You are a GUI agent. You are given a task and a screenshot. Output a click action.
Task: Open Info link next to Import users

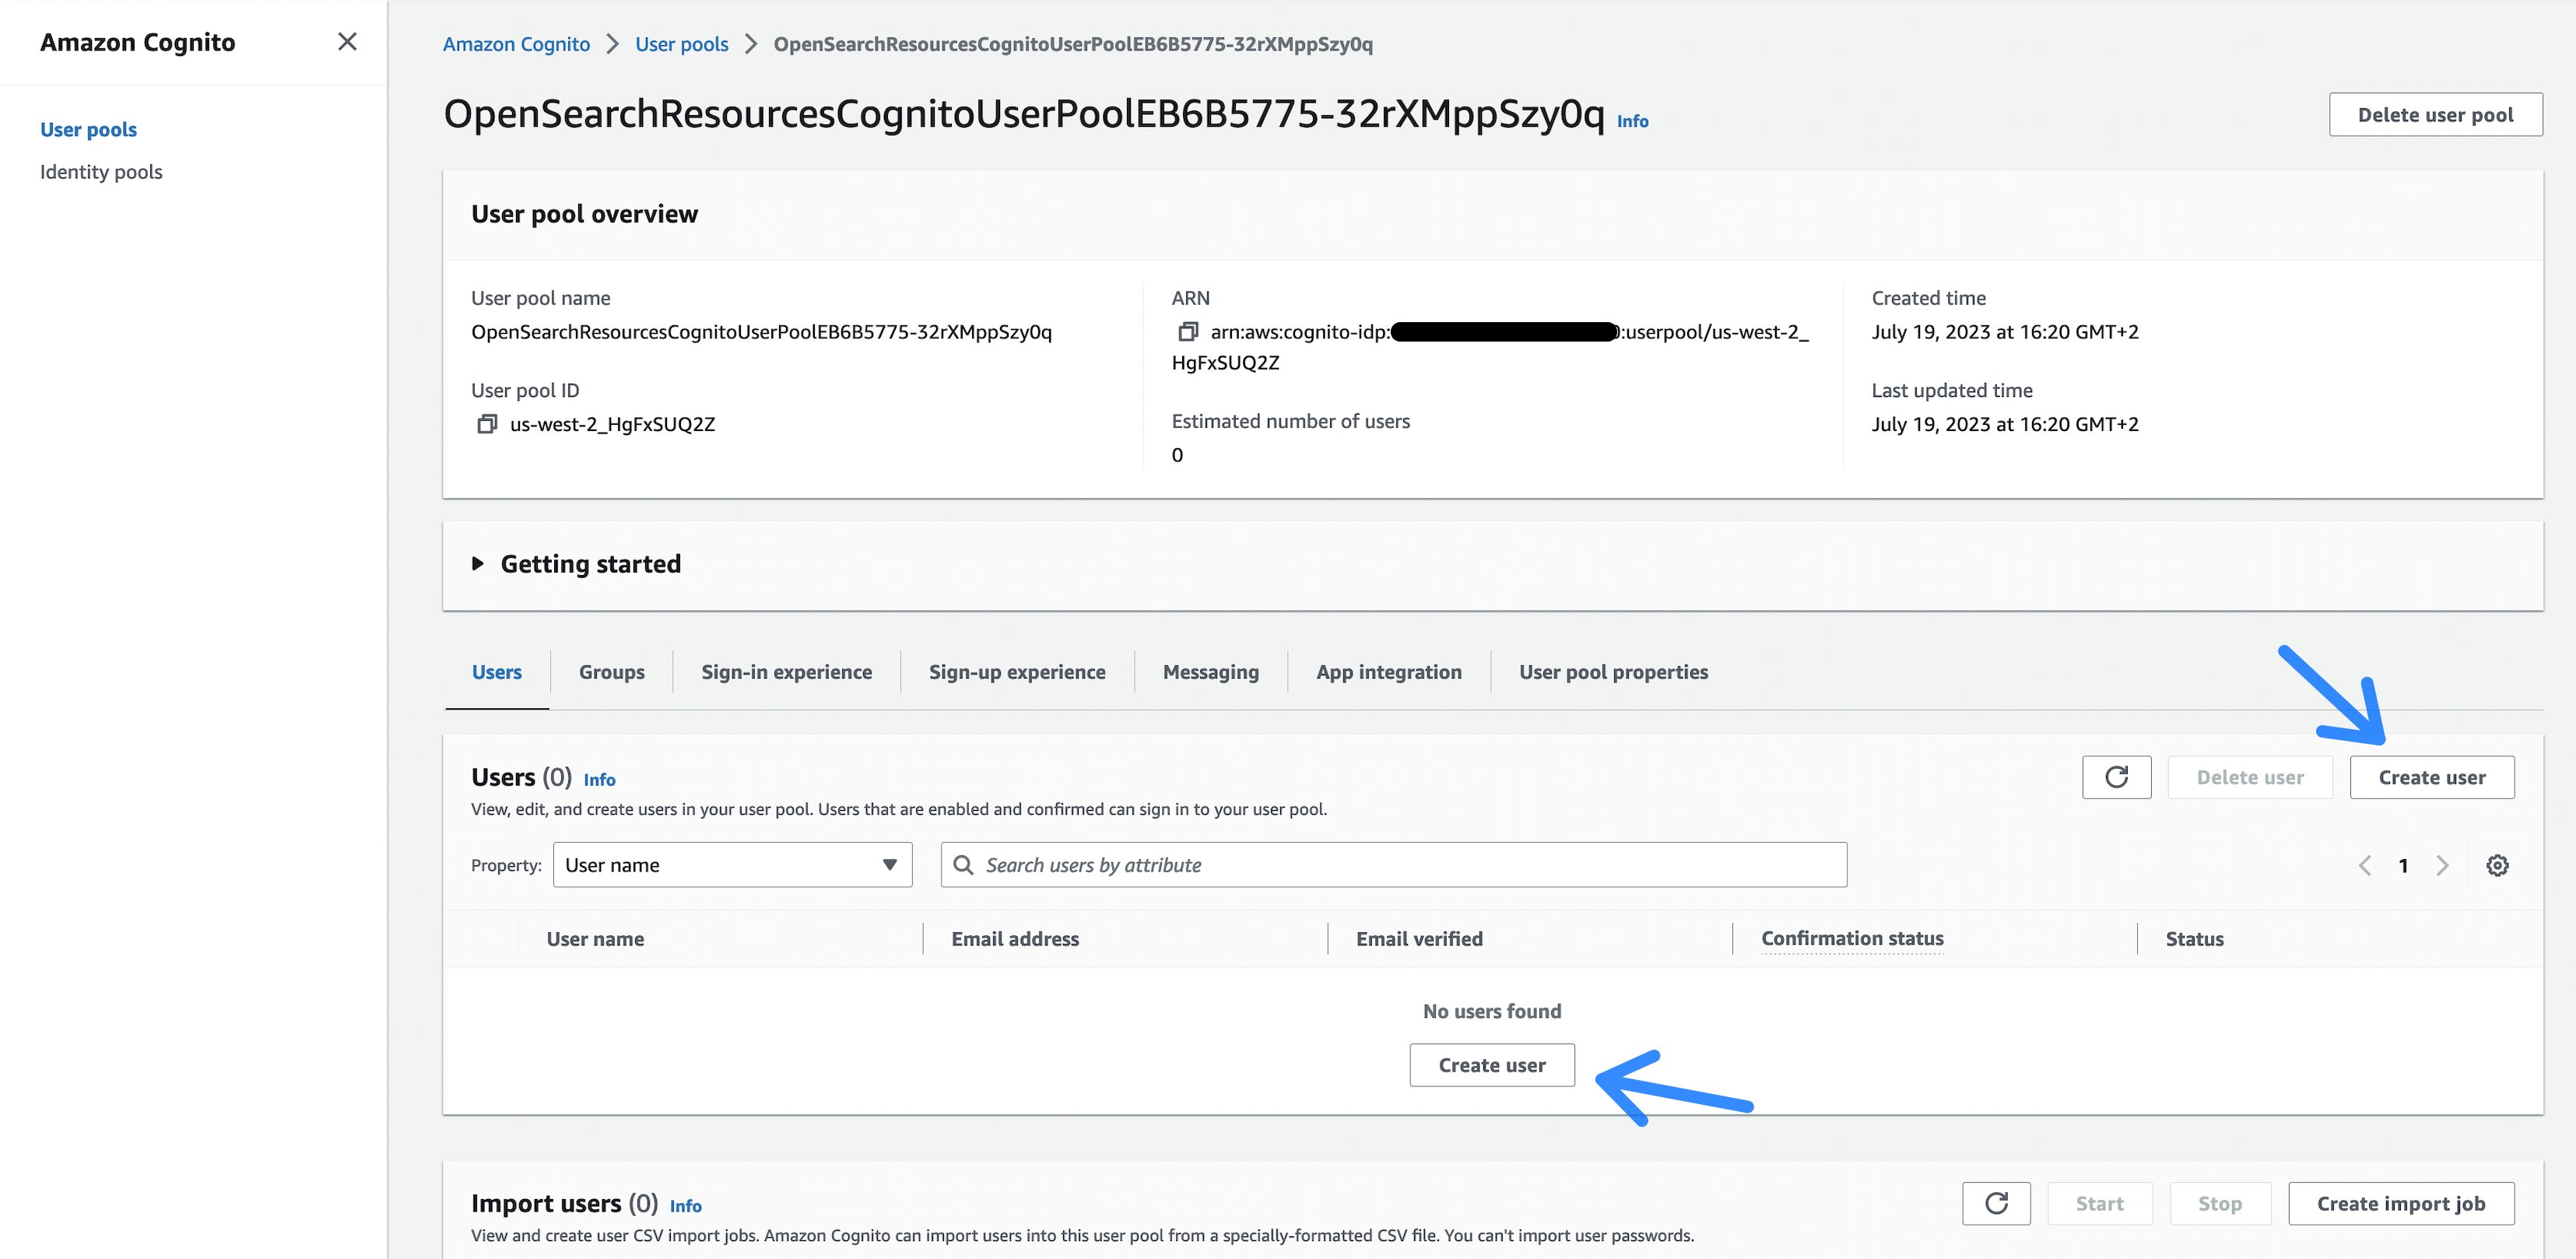pyautogui.click(x=685, y=1206)
